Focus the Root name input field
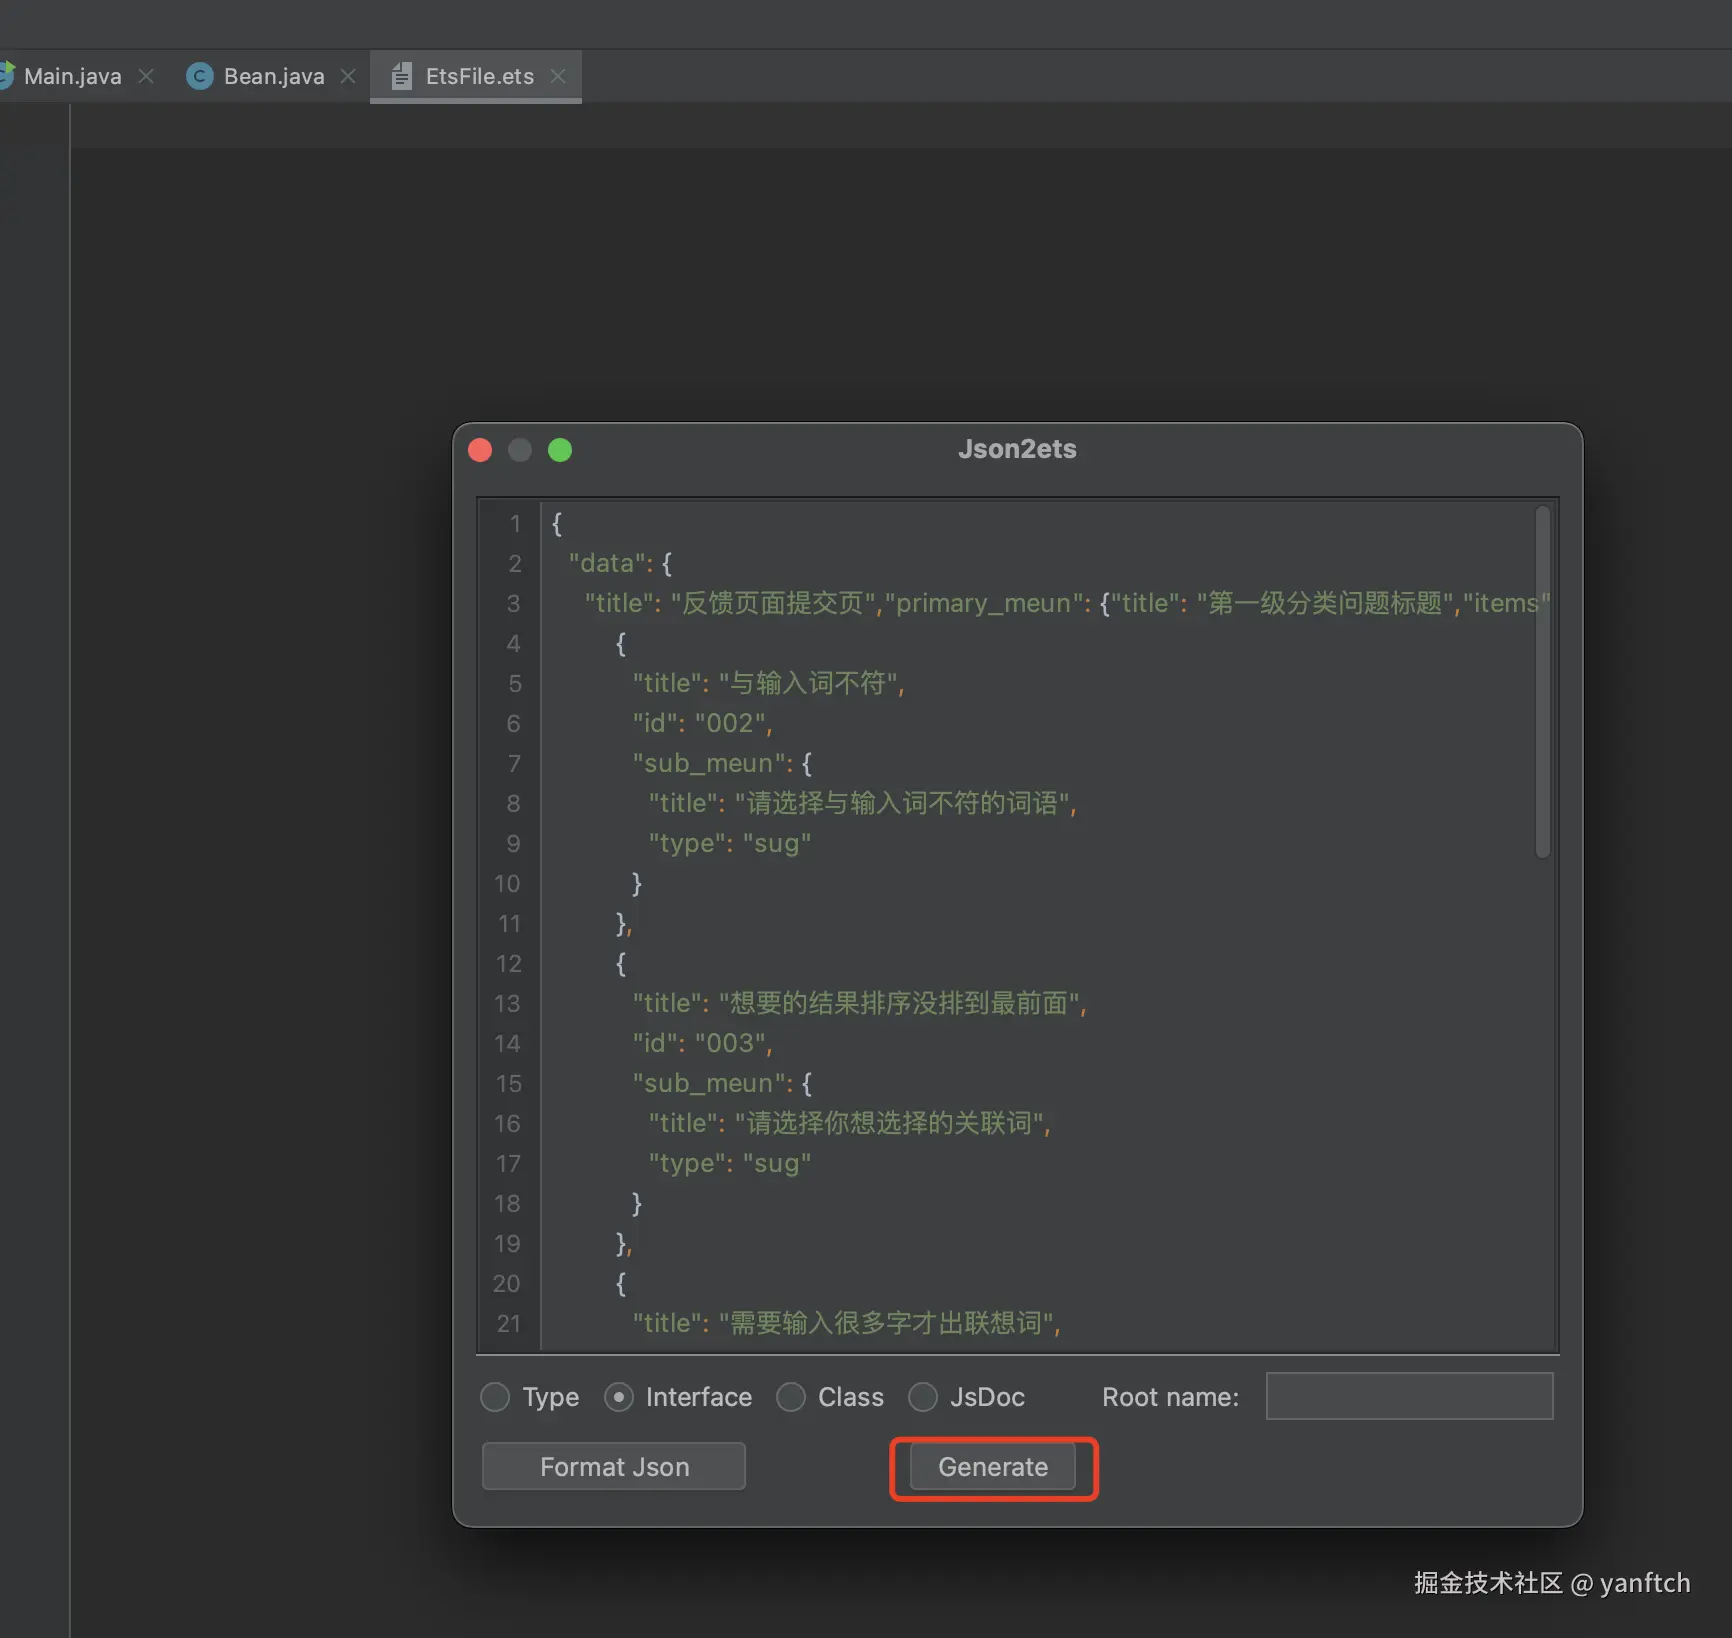The width and height of the screenshot is (1732, 1638). [1409, 1396]
